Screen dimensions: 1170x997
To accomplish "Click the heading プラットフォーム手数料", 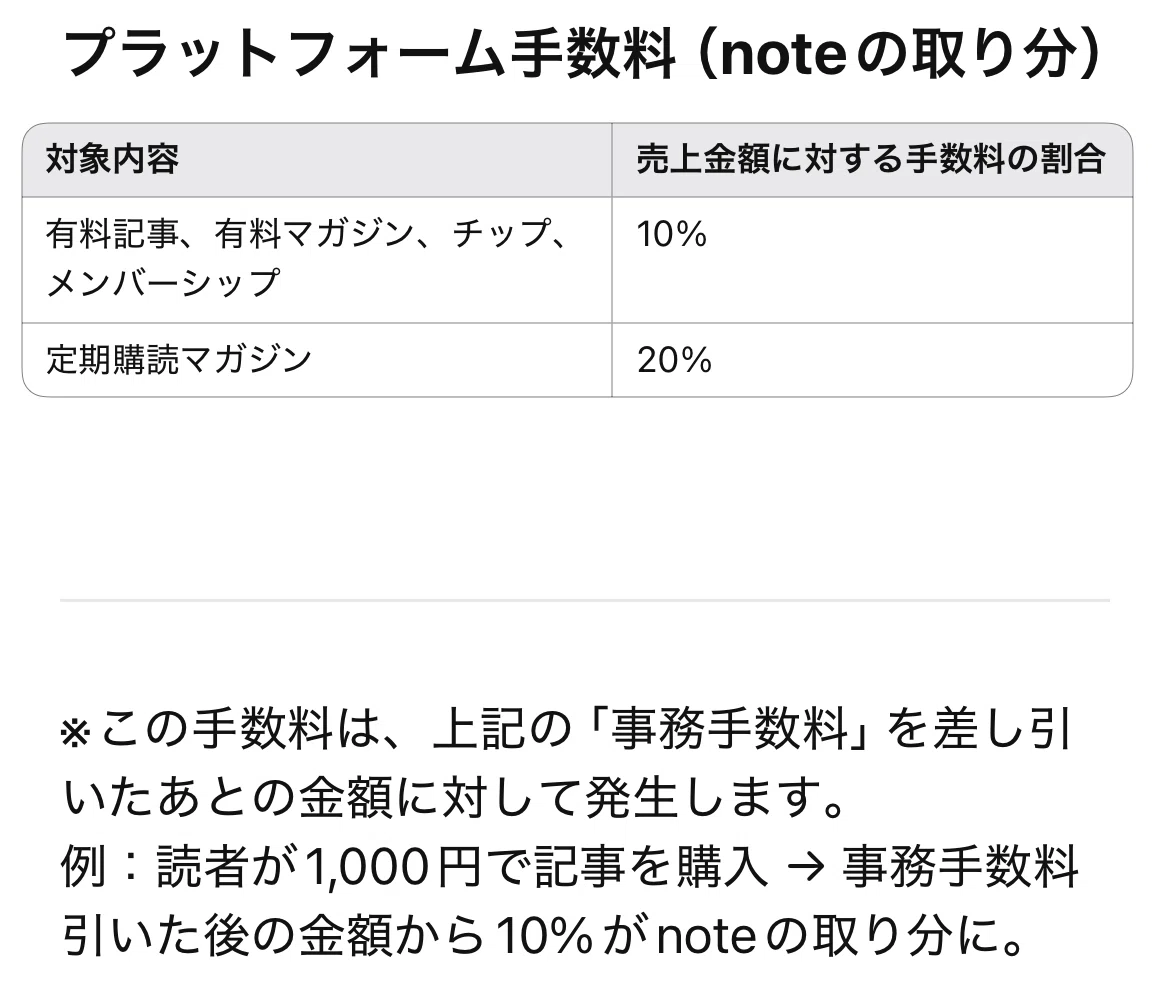I will point(370,54).
